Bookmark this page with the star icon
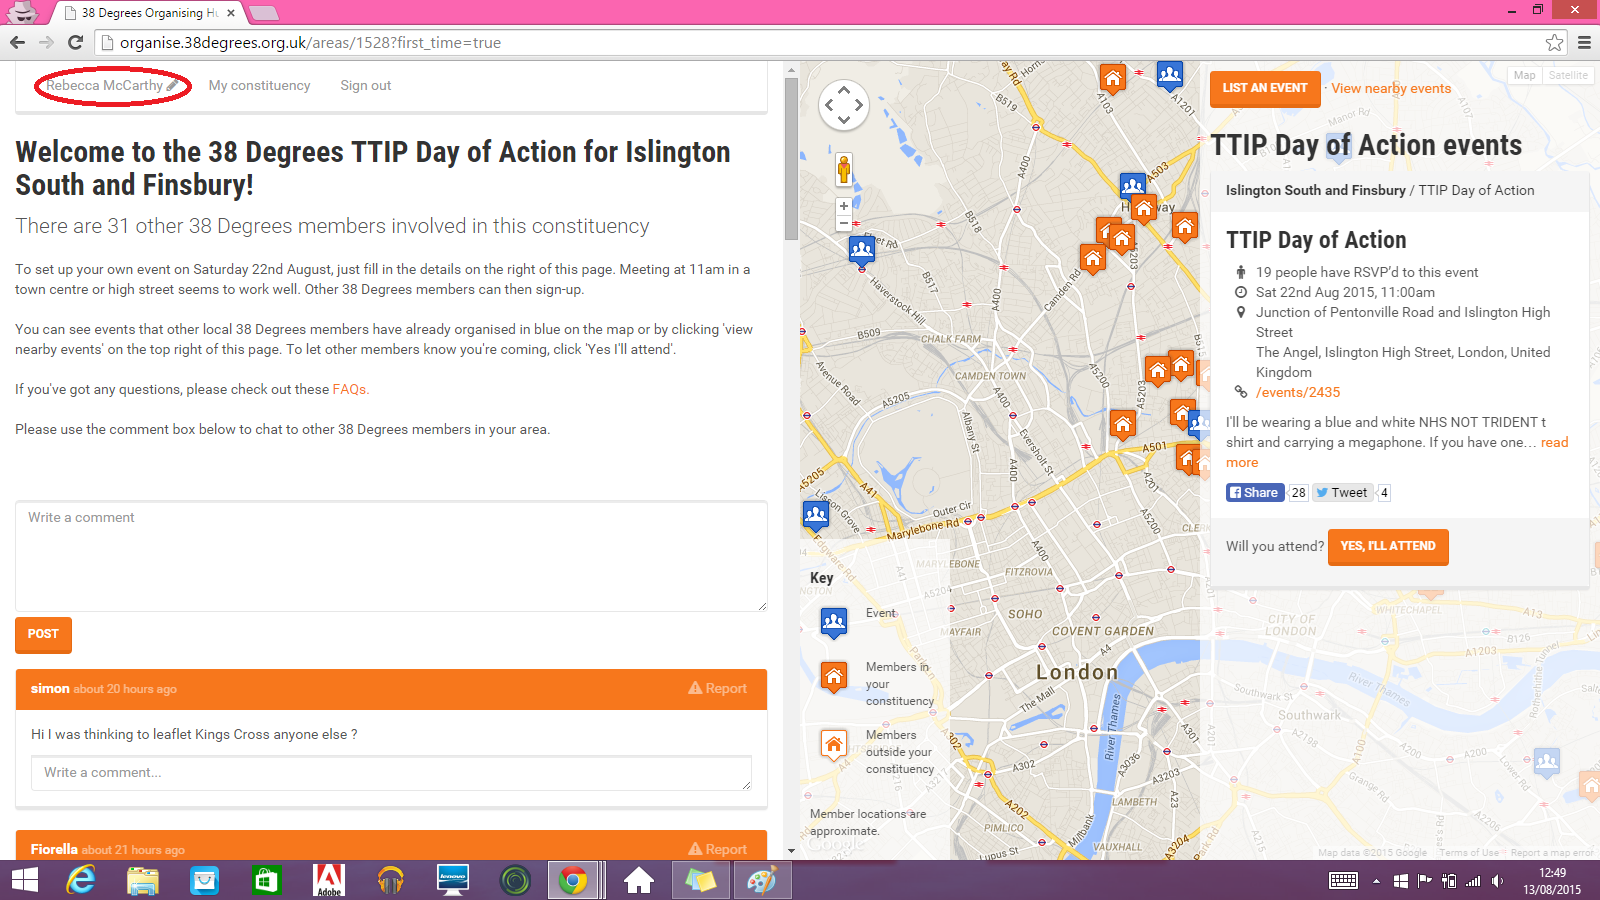The image size is (1600, 900). (x=1554, y=42)
